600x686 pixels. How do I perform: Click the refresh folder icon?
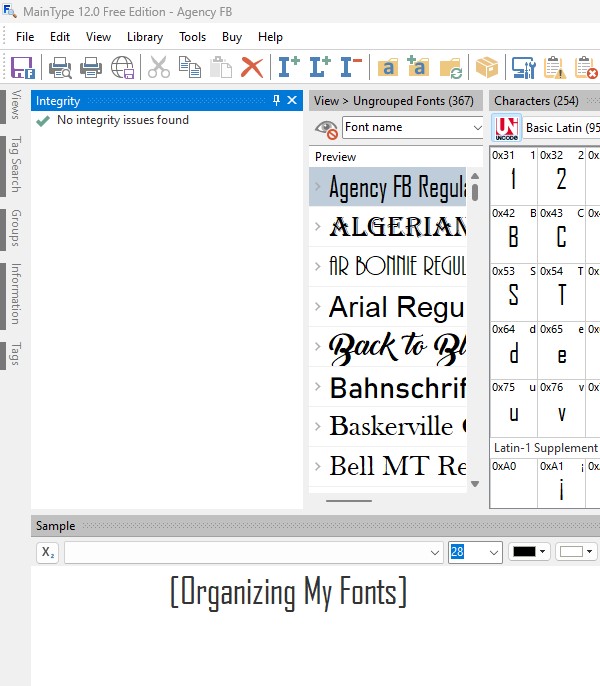451,67
